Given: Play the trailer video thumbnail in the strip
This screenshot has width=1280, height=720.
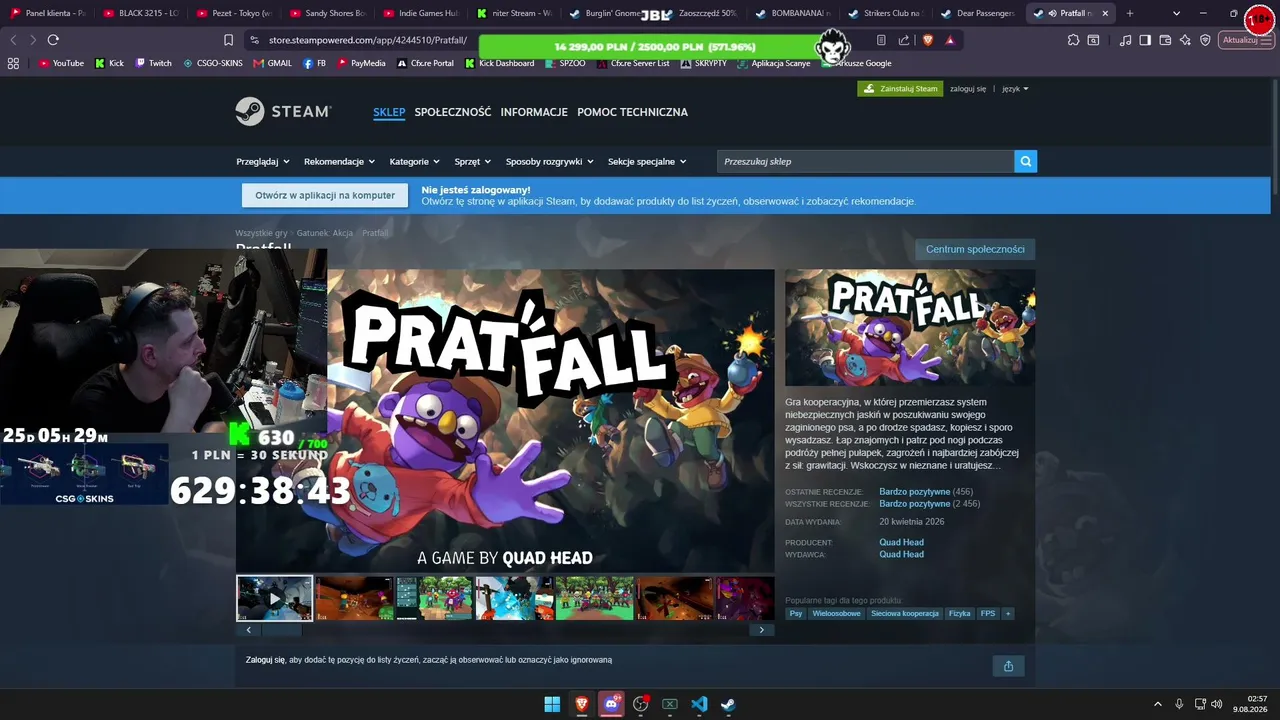Looking at the screenshot, I should click(x=275, y=598).
